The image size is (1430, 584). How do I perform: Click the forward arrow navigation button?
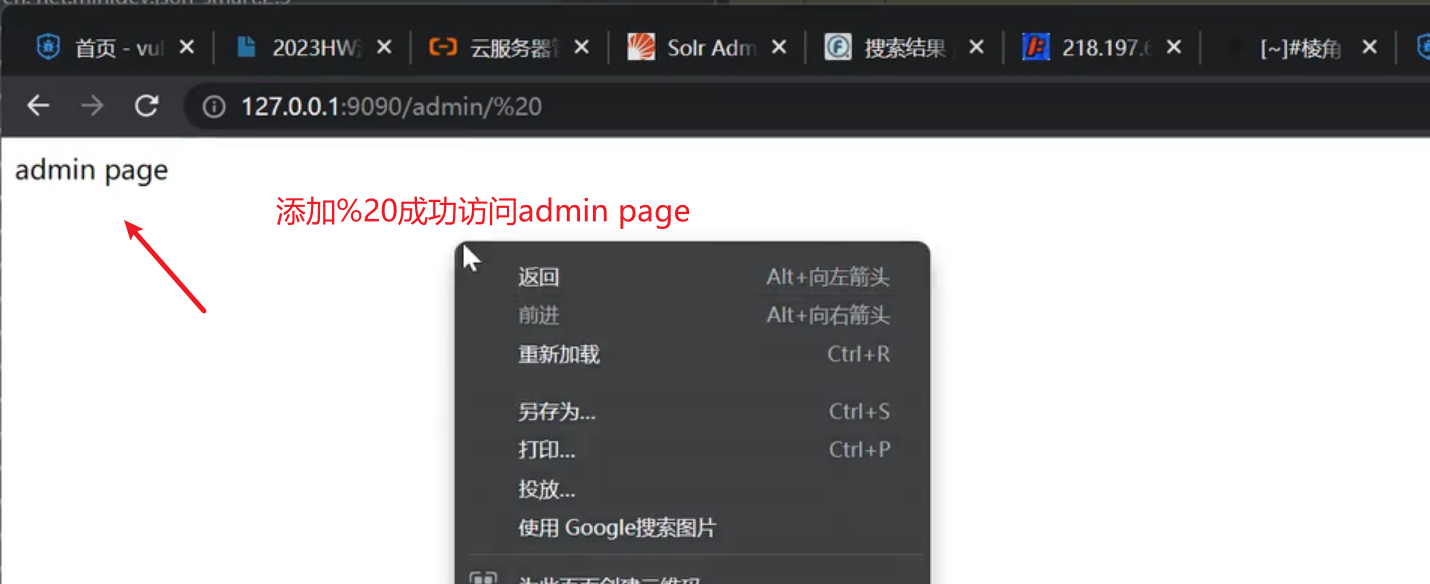click(92, 106)
